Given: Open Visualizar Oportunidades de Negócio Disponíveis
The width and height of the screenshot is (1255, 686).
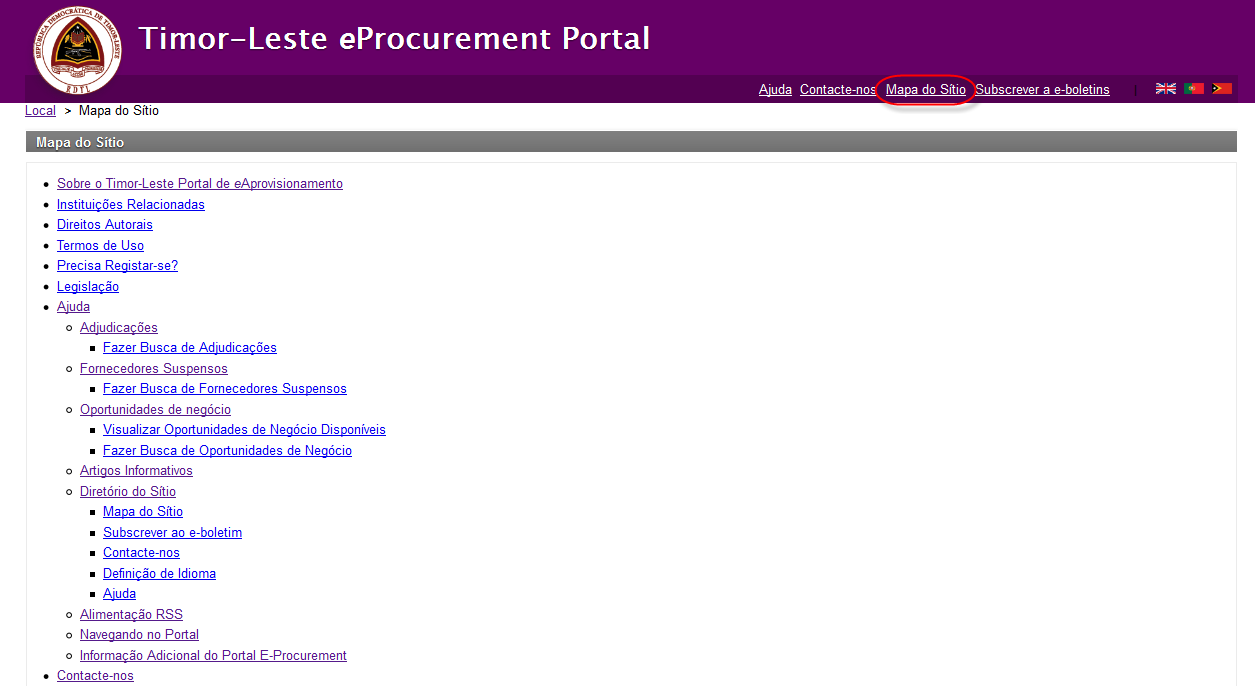Looking at the screenshot, I should (x=244, y=430).
